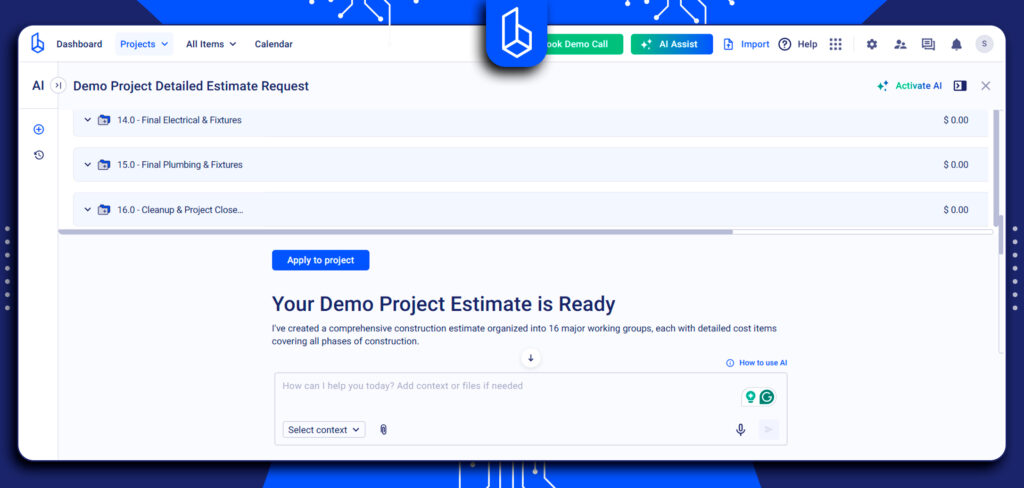Open settings gear icon
Screen dimensions: 1024x488
(x=872, y=44)
